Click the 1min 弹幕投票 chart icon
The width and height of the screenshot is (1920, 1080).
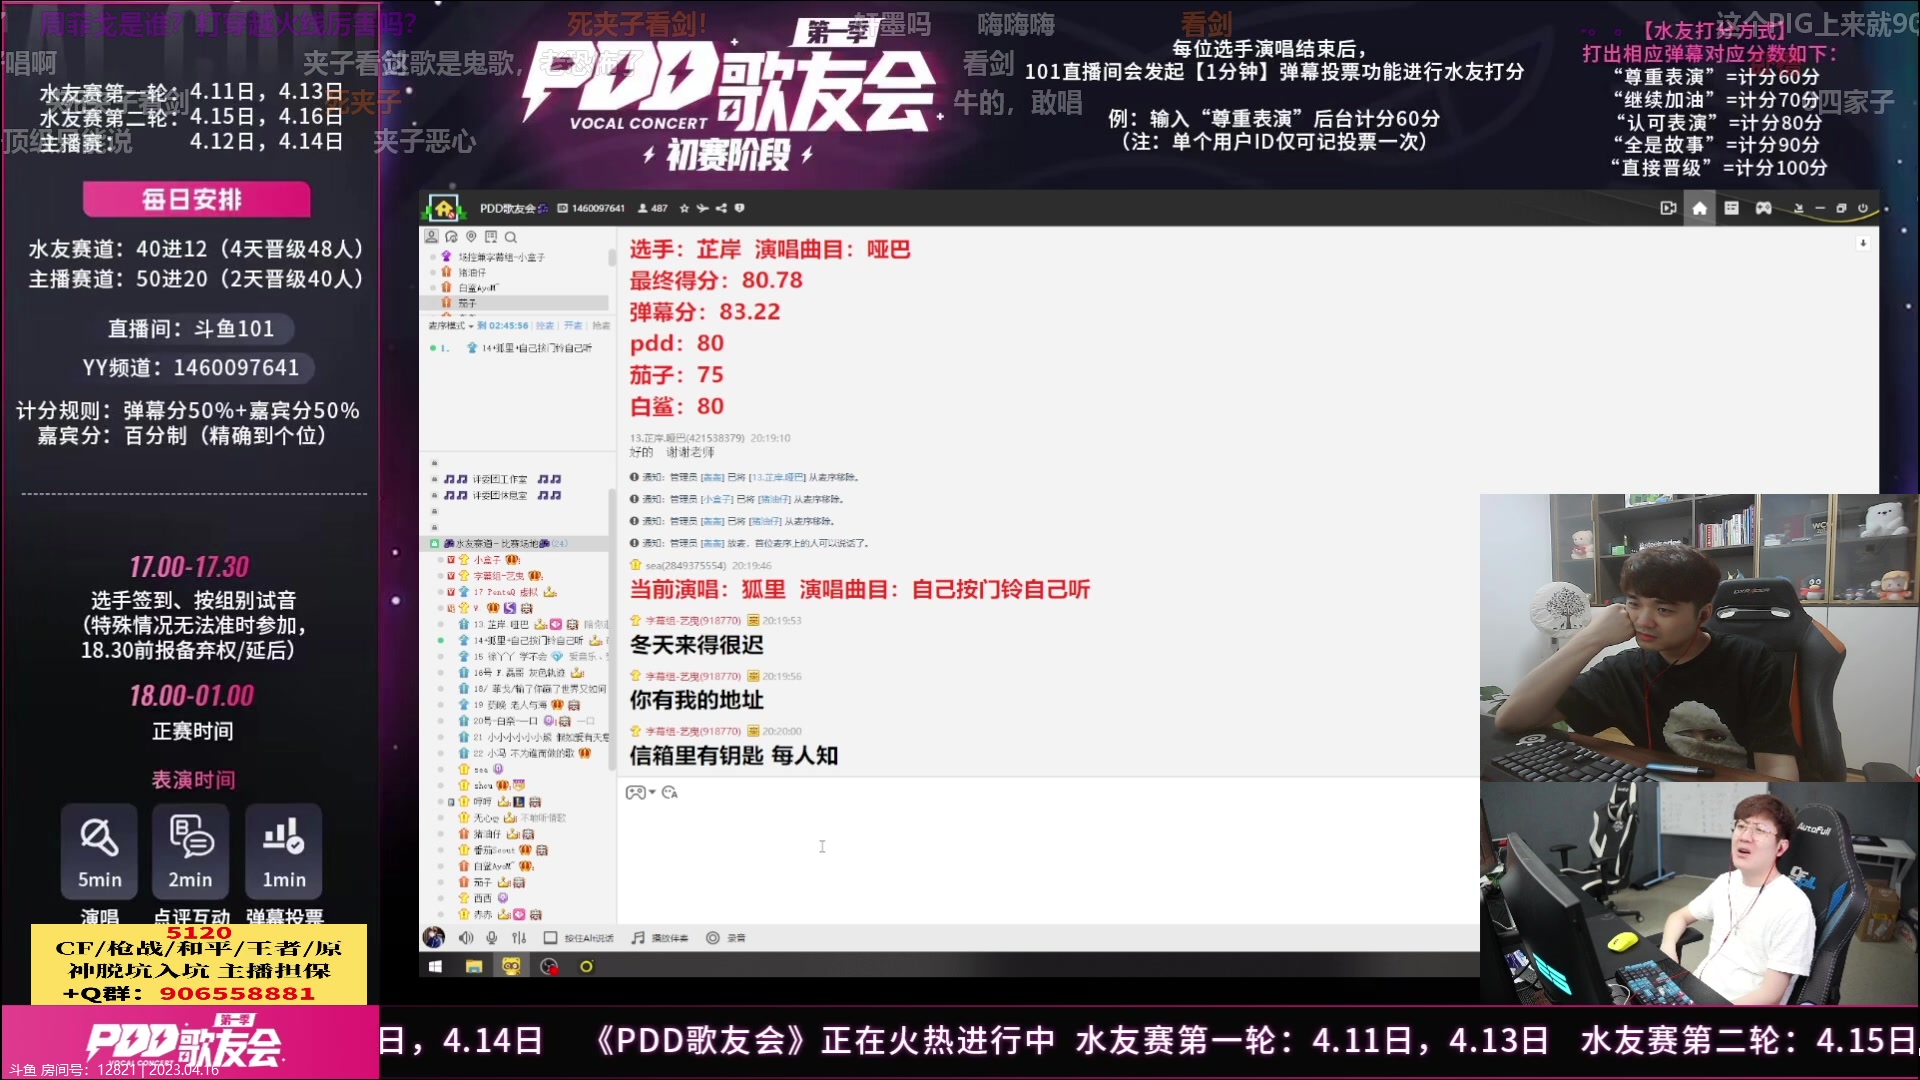pyautogui.click(x=284, y=837)
